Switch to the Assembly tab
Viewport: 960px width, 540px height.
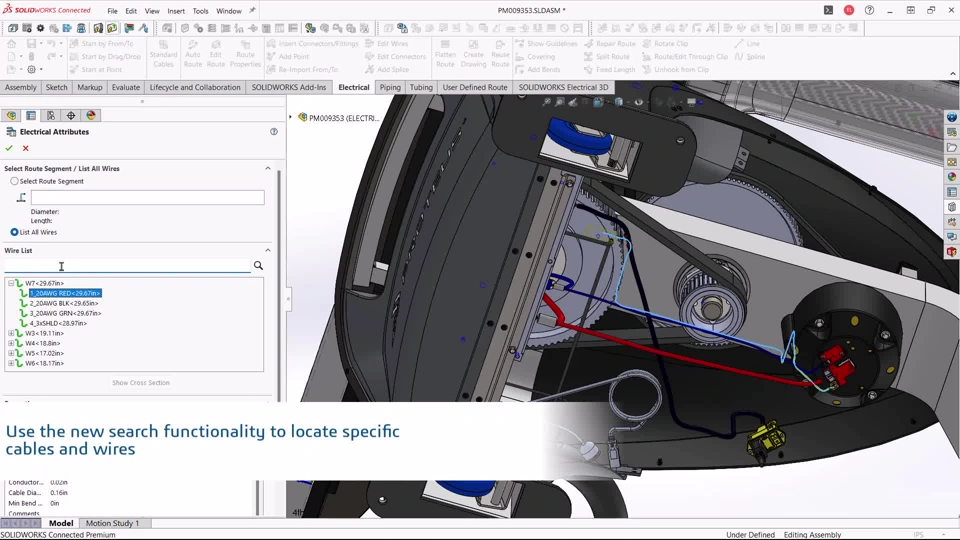(x=21, y=87)
